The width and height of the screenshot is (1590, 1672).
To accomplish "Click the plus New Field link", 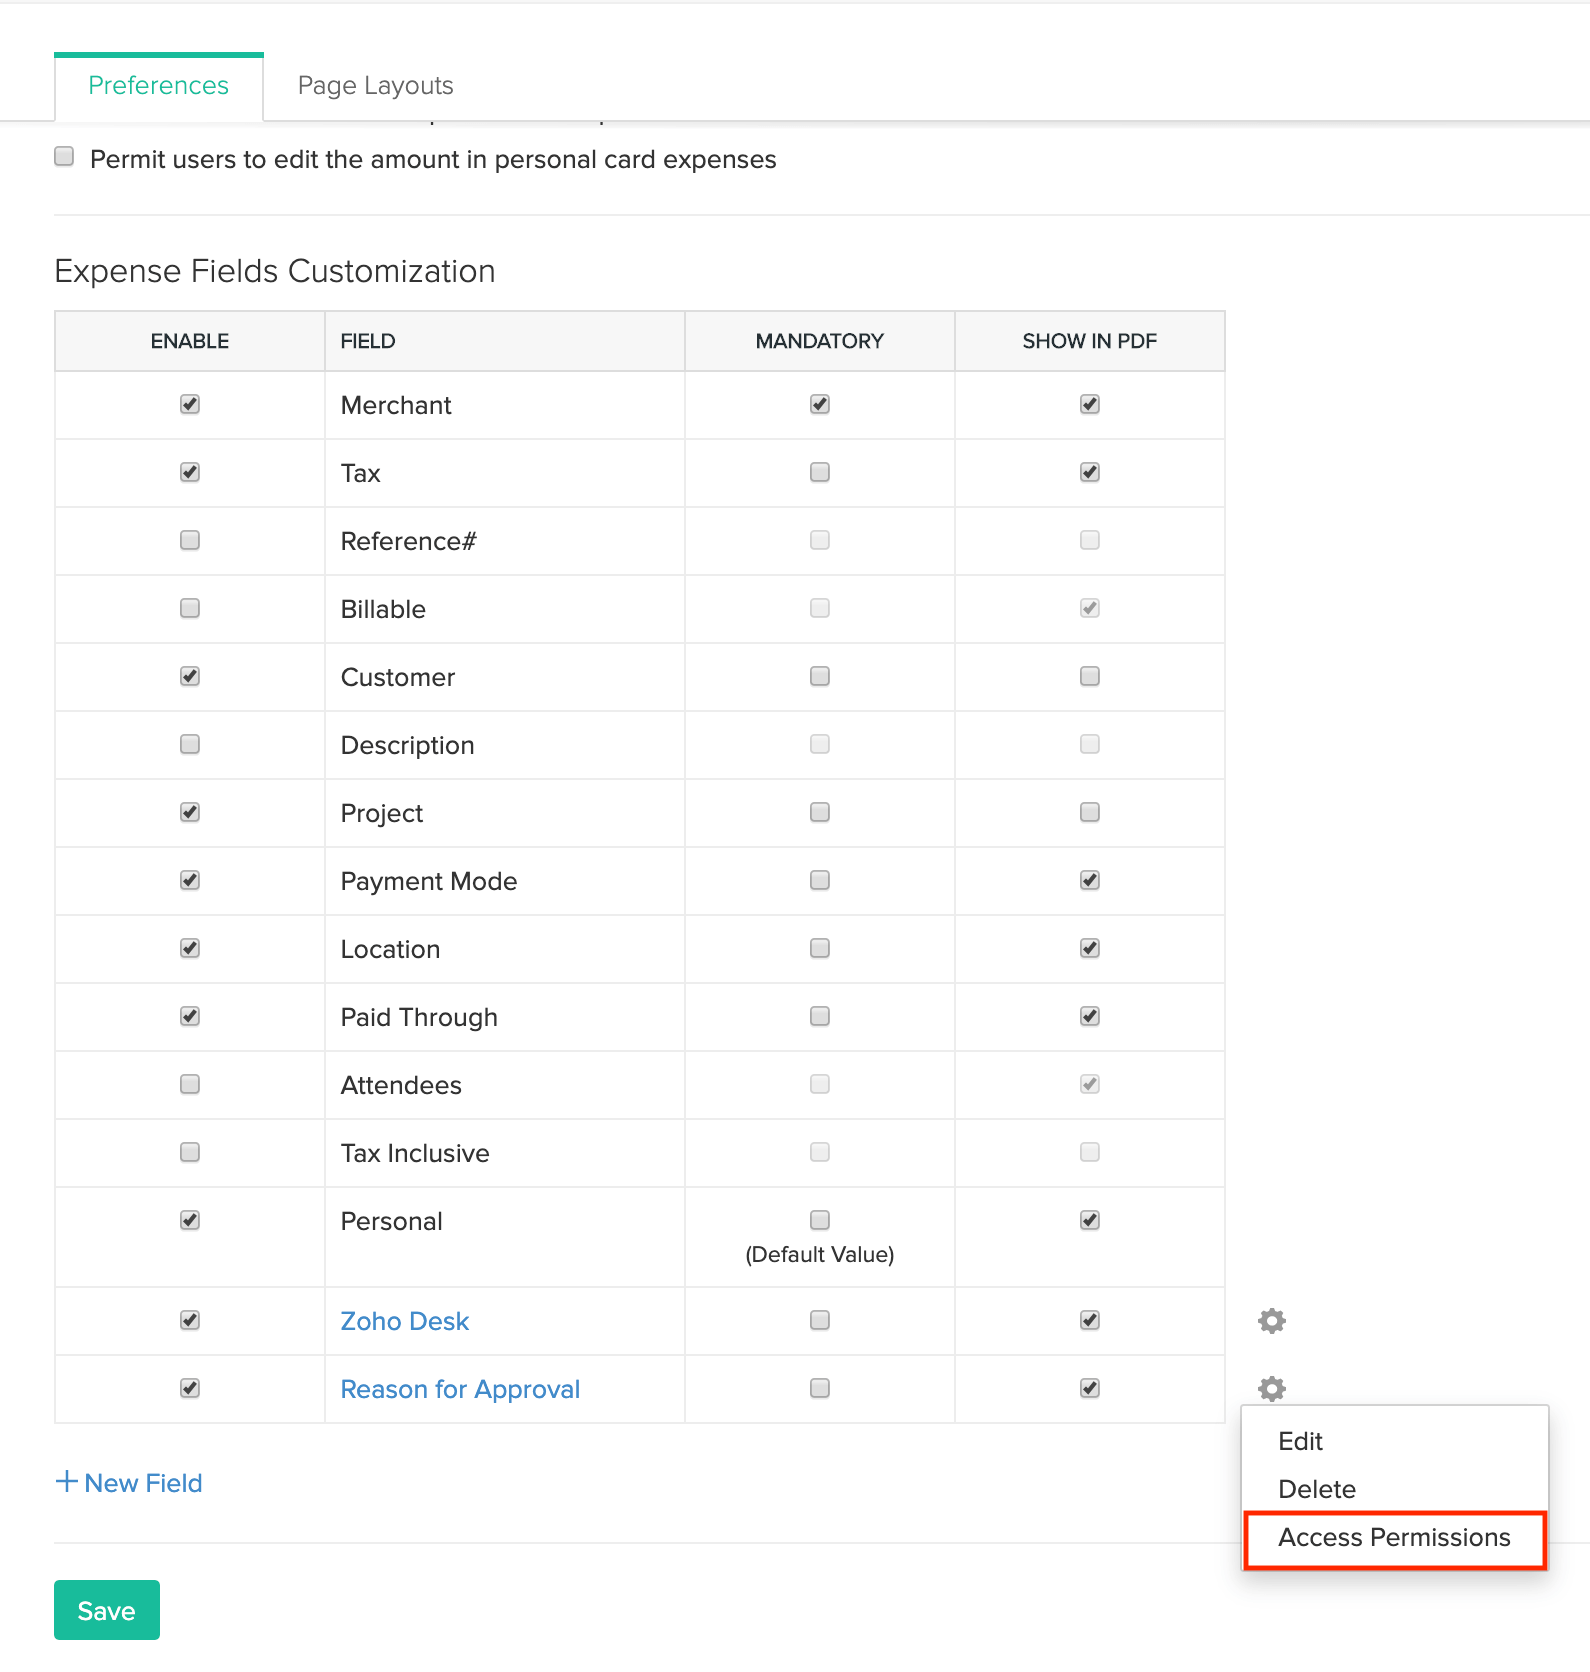I will [129, 1483].
